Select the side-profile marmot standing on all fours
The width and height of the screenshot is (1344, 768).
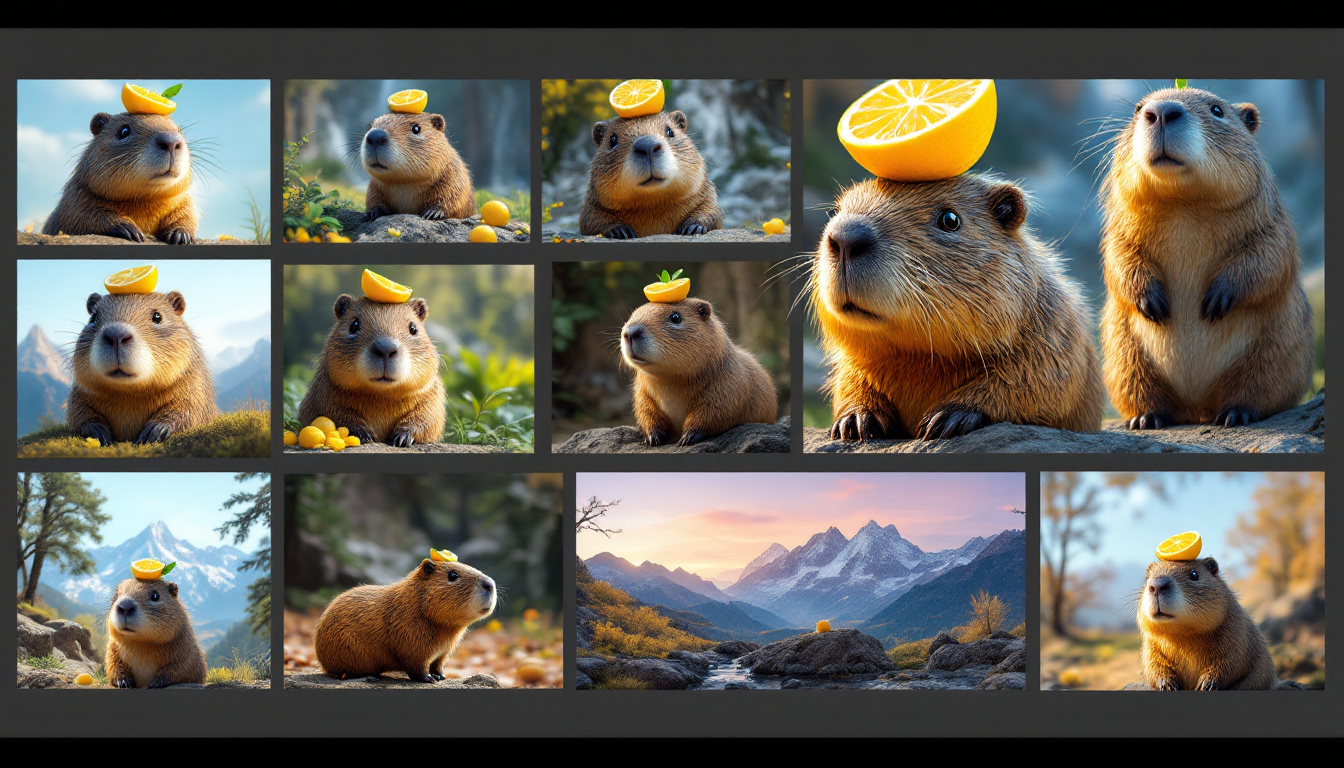(422, 580)
